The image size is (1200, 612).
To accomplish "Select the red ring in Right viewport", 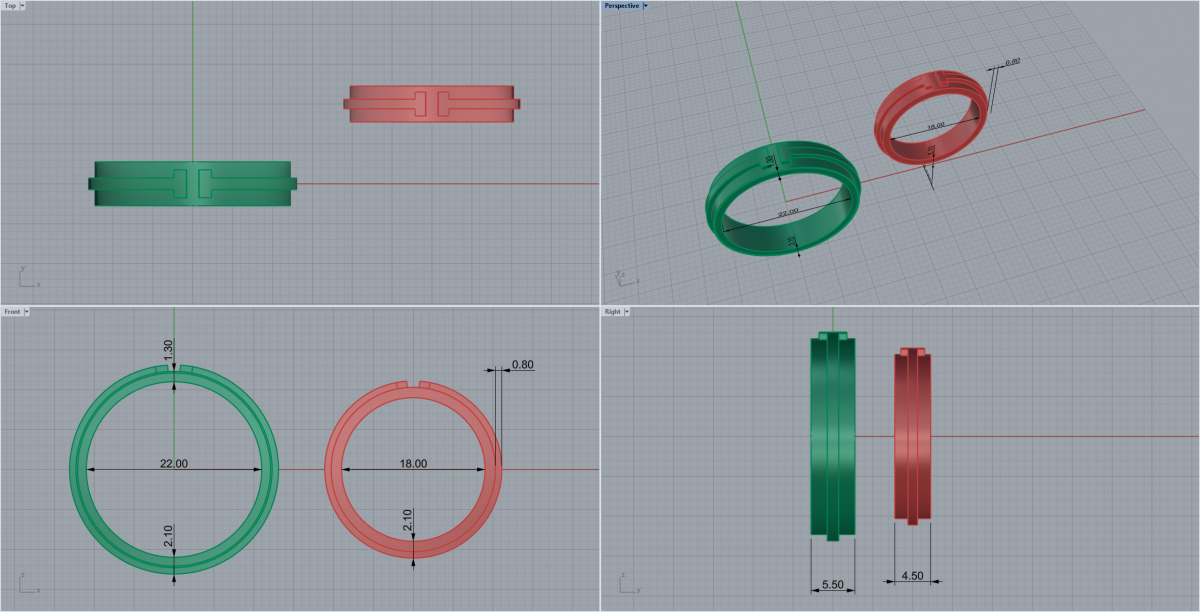I will click(x=912, y=436).
